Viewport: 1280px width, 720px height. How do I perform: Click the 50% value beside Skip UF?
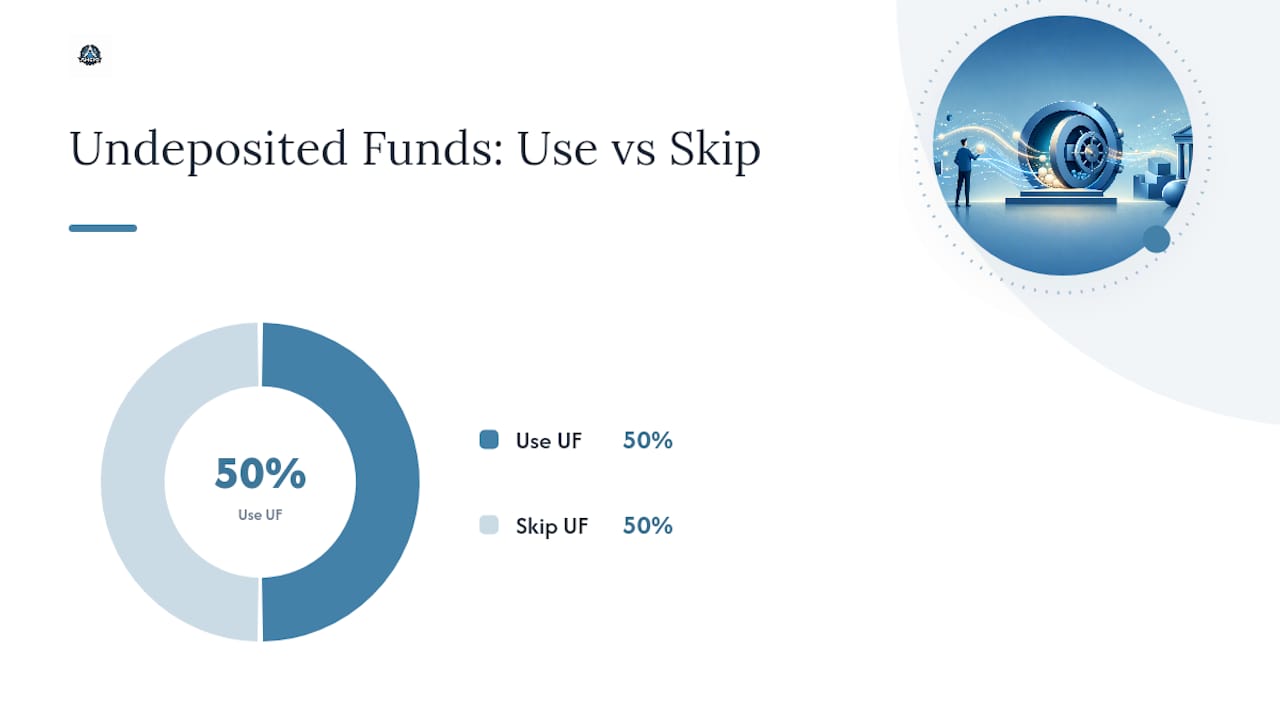coord(648,526)
